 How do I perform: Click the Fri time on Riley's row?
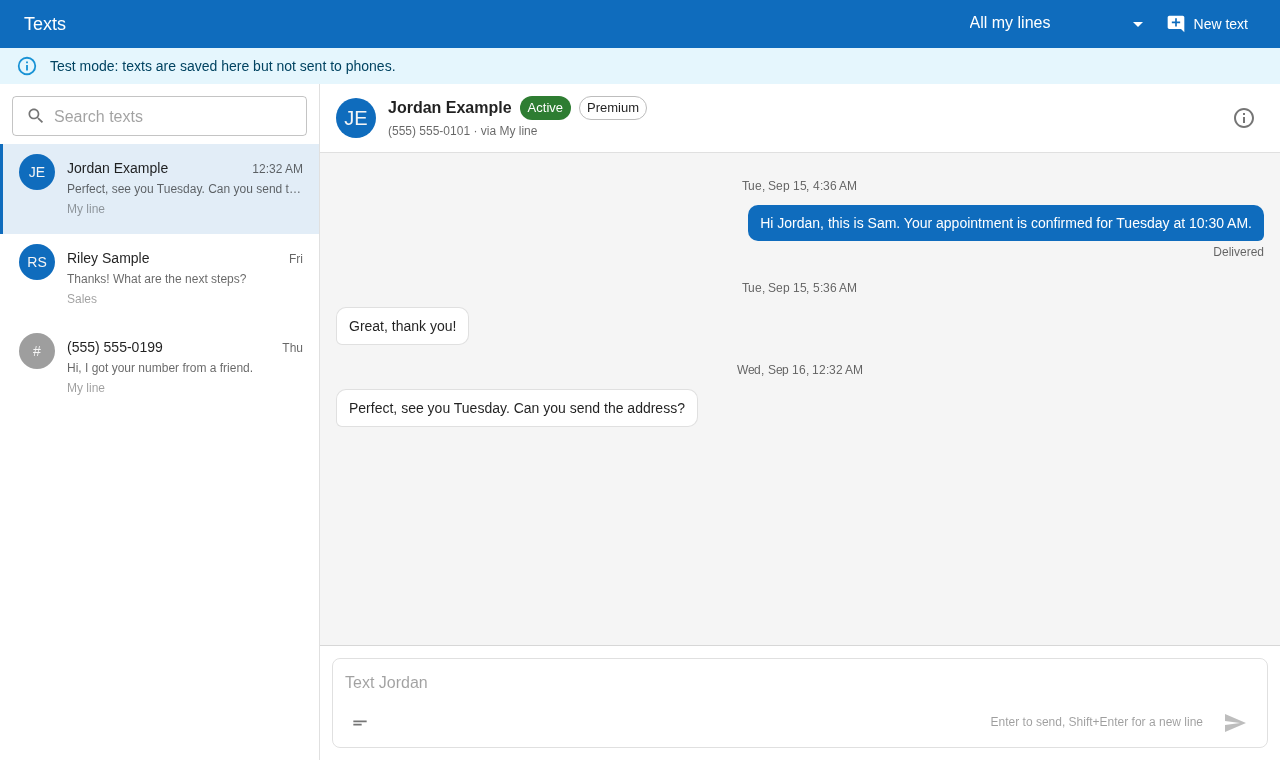point(296,259)
